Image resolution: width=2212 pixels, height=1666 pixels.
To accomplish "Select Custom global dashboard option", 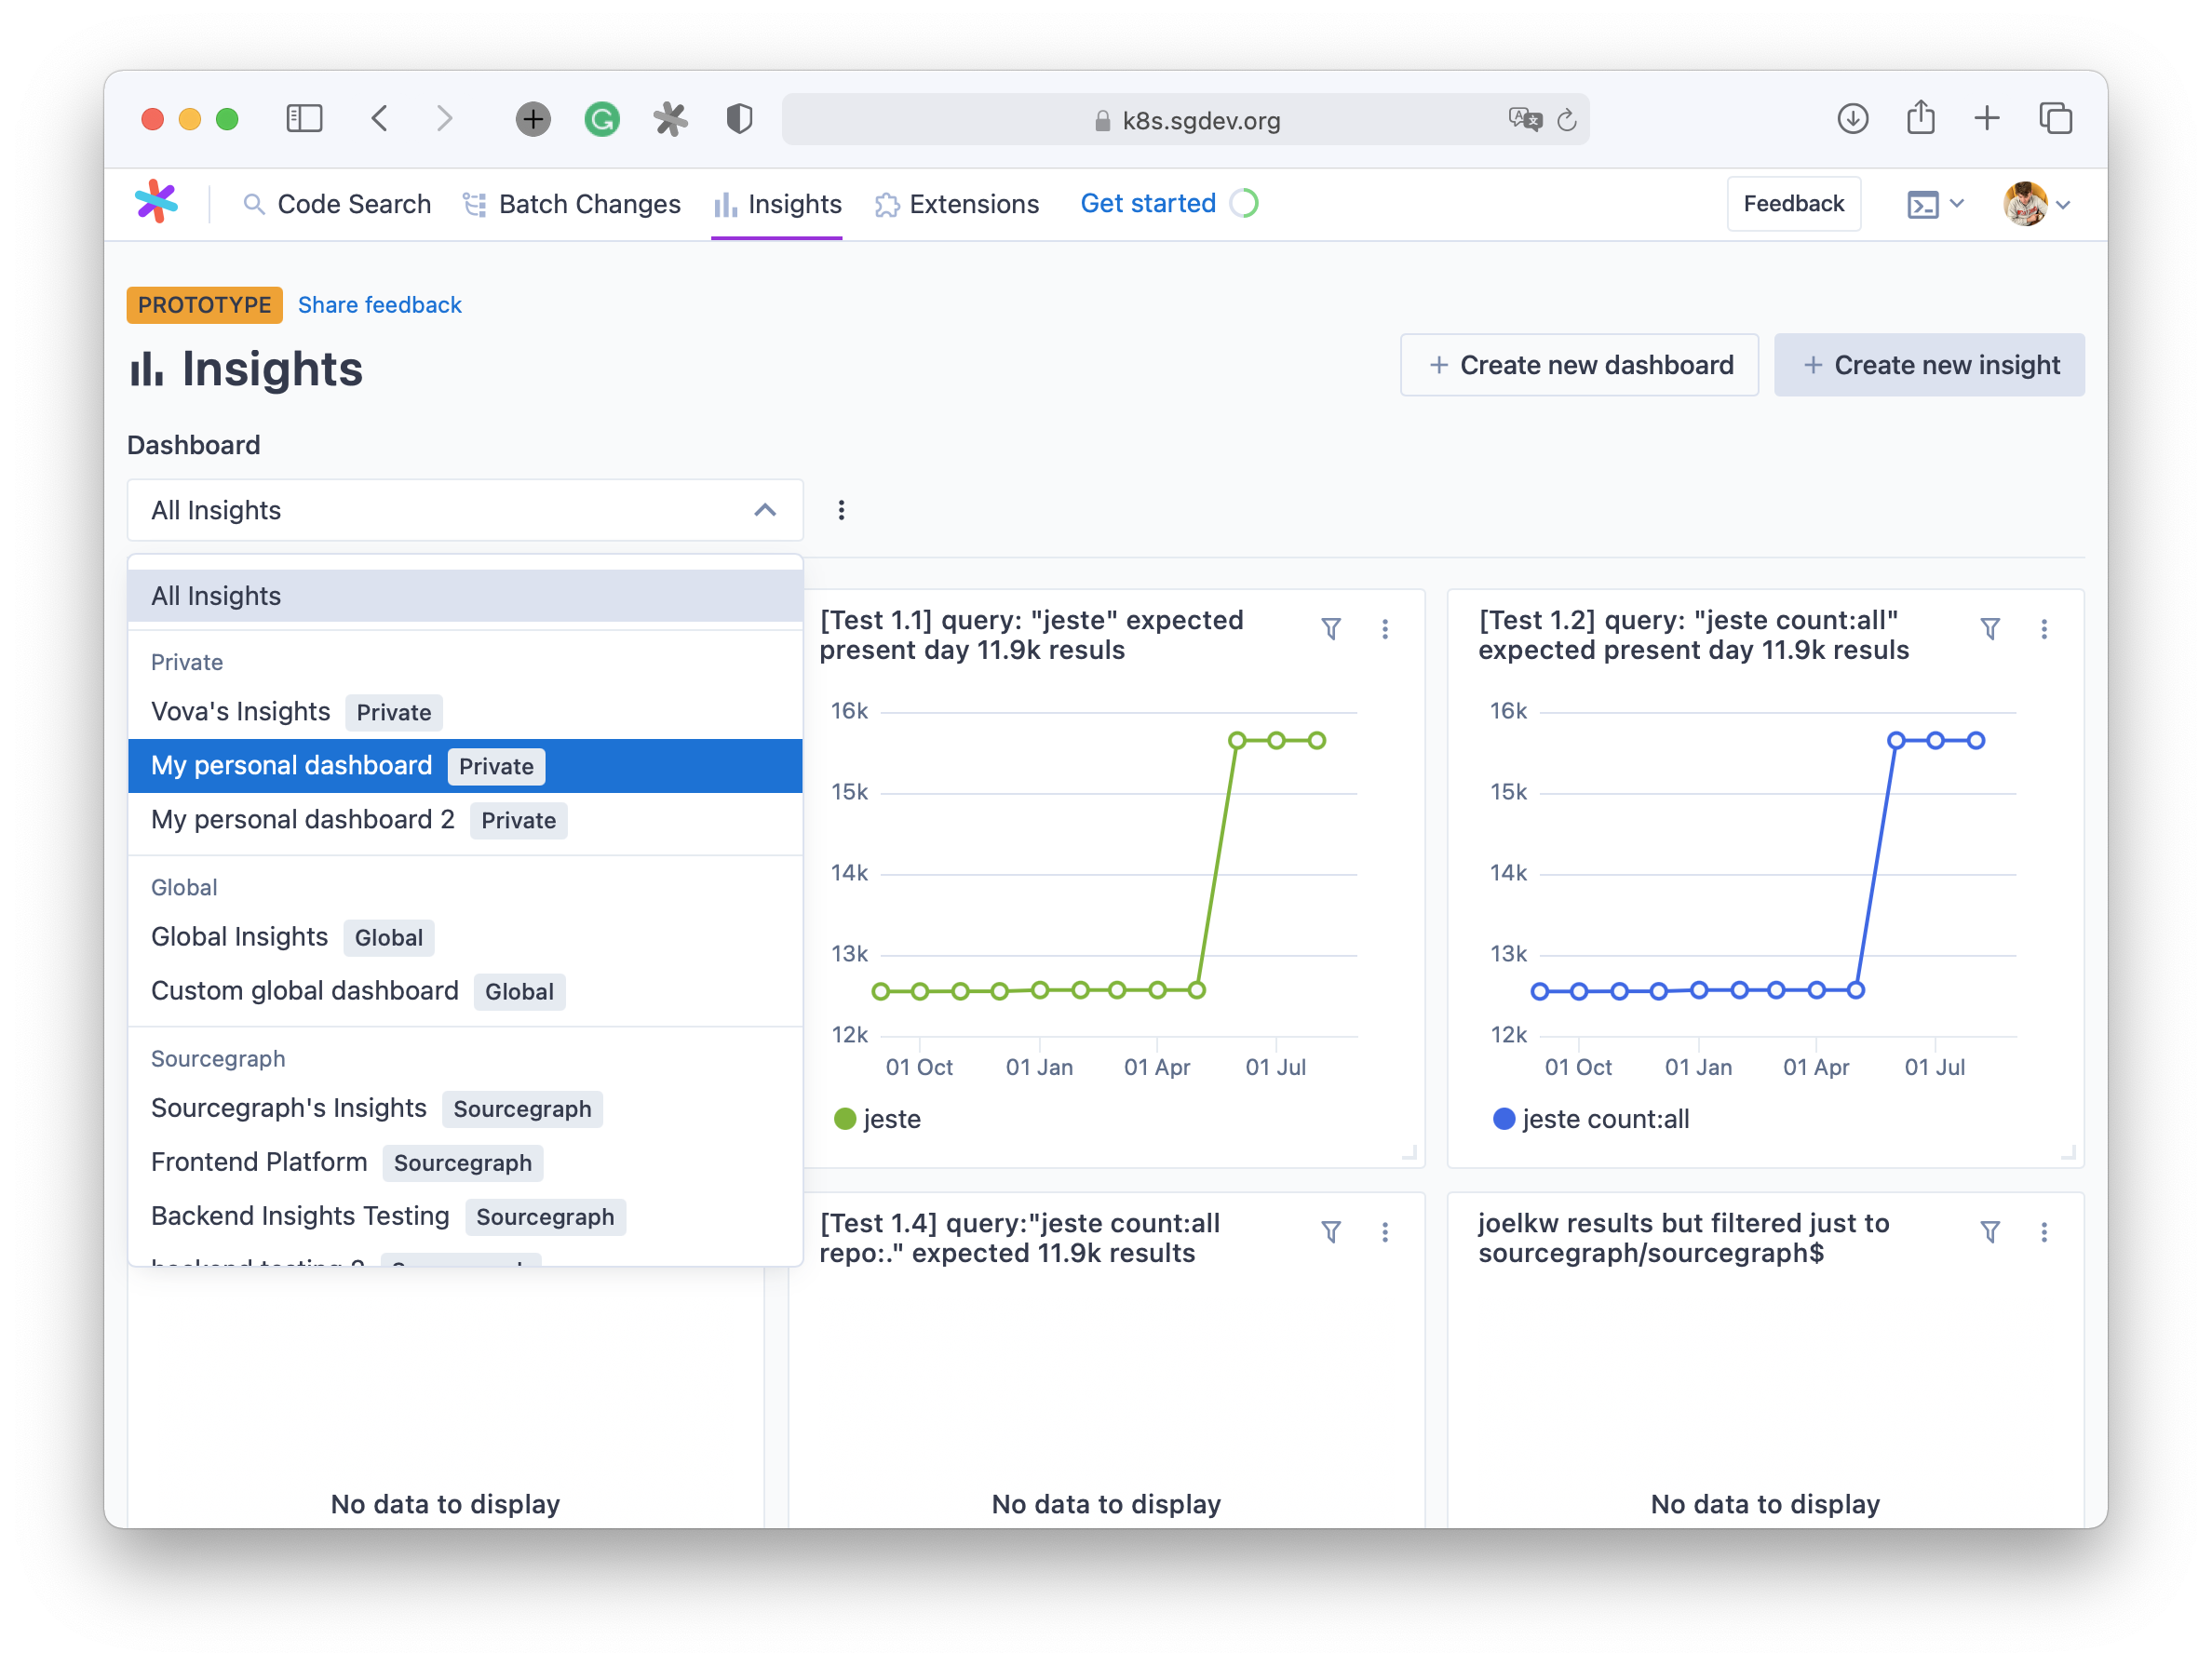I will 465,991.
